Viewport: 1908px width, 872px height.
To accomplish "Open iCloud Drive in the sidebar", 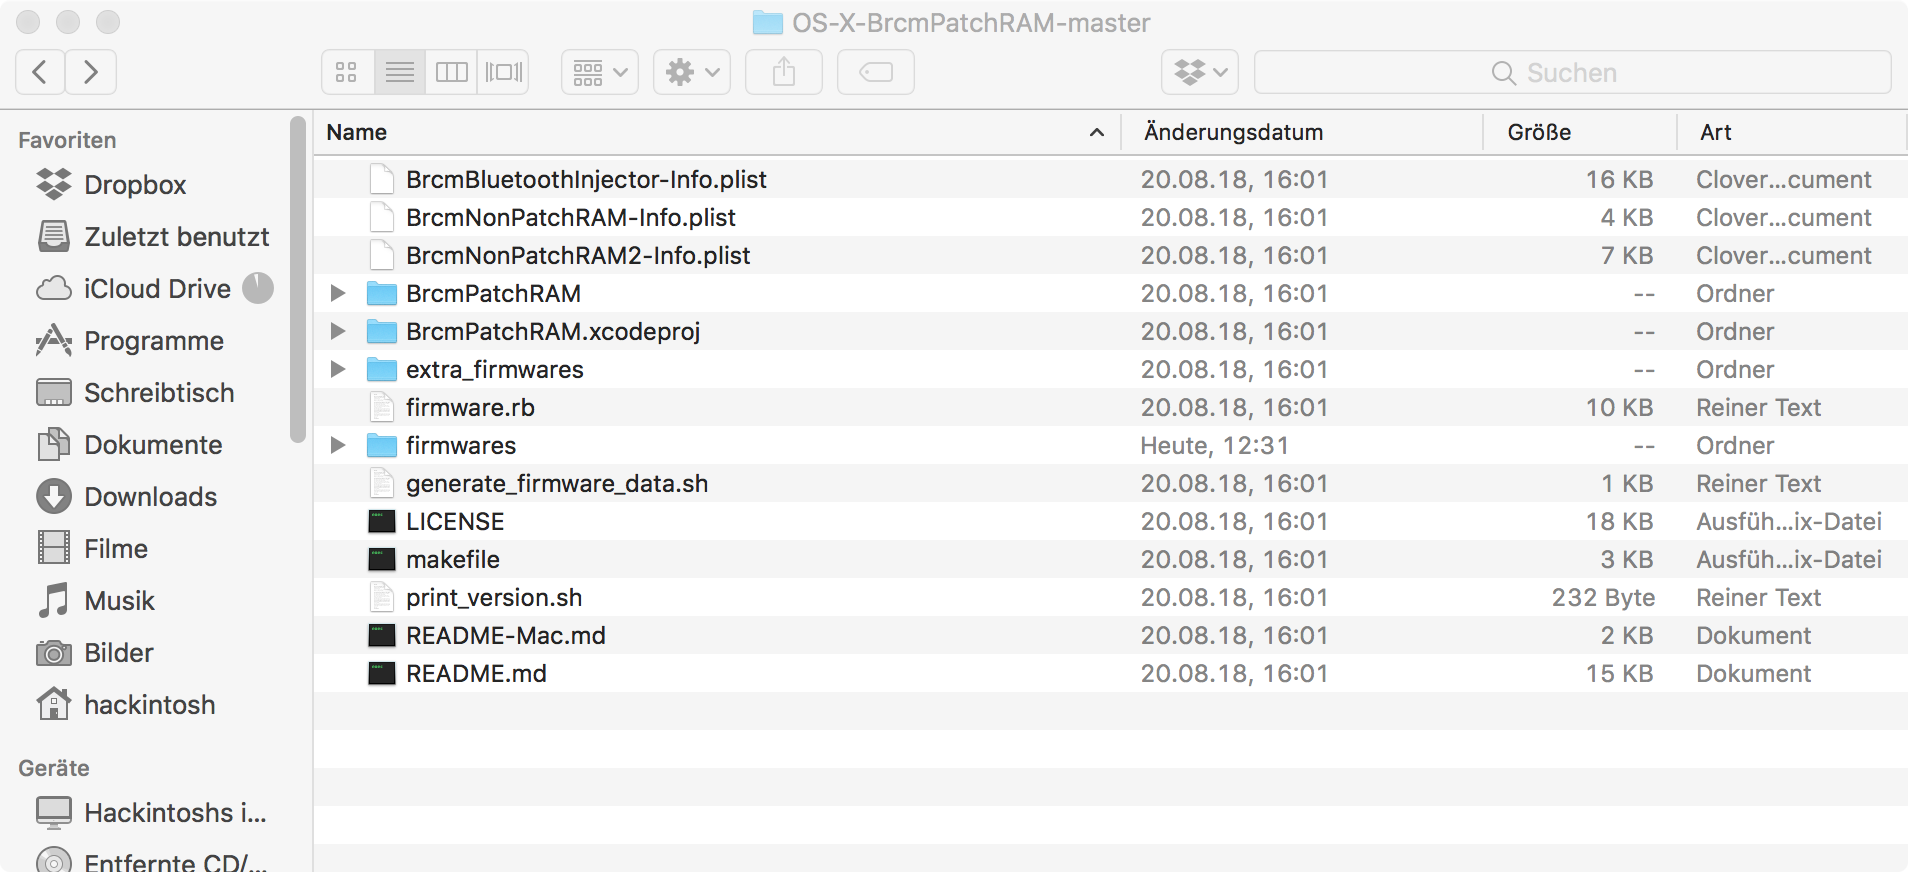I will point(135,289).
